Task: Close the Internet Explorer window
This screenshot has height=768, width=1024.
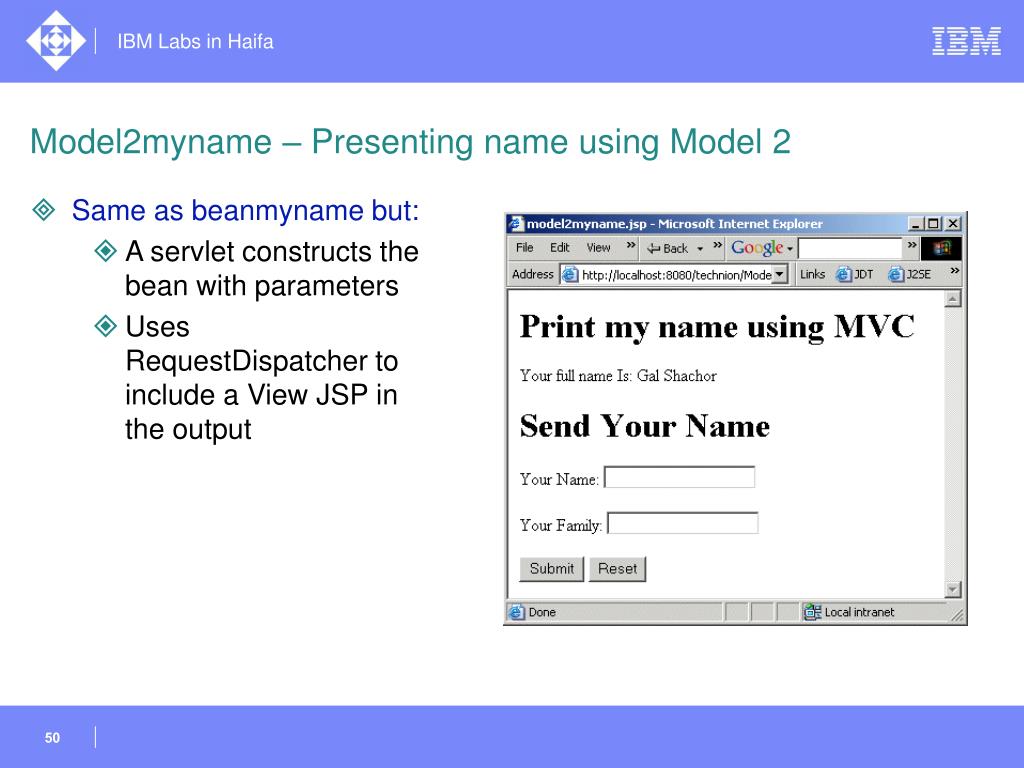Action: pos(953,223)
